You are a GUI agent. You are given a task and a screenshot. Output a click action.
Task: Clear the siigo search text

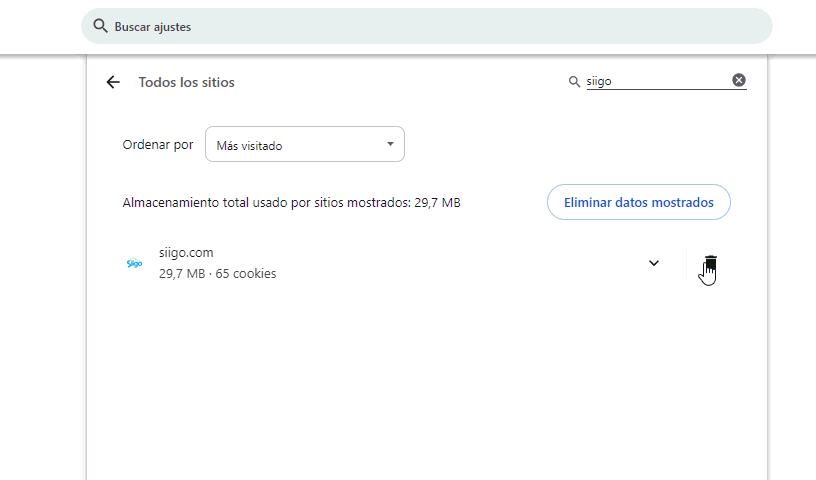[x=739, y=80]
